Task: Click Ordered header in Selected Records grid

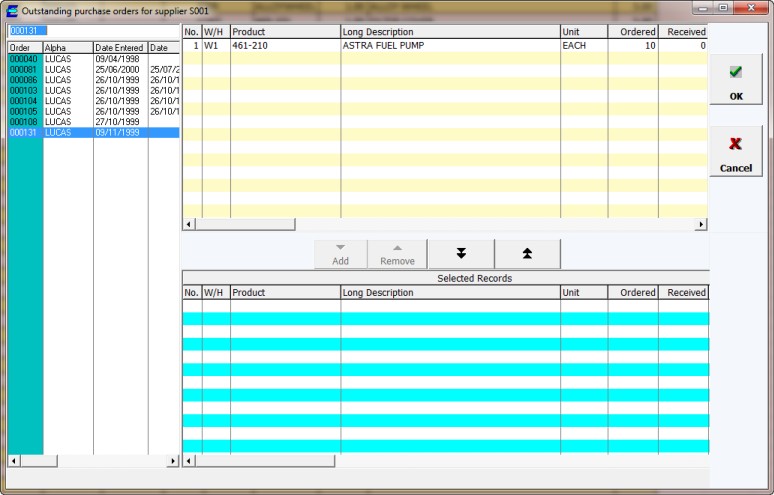Action: 633,293
